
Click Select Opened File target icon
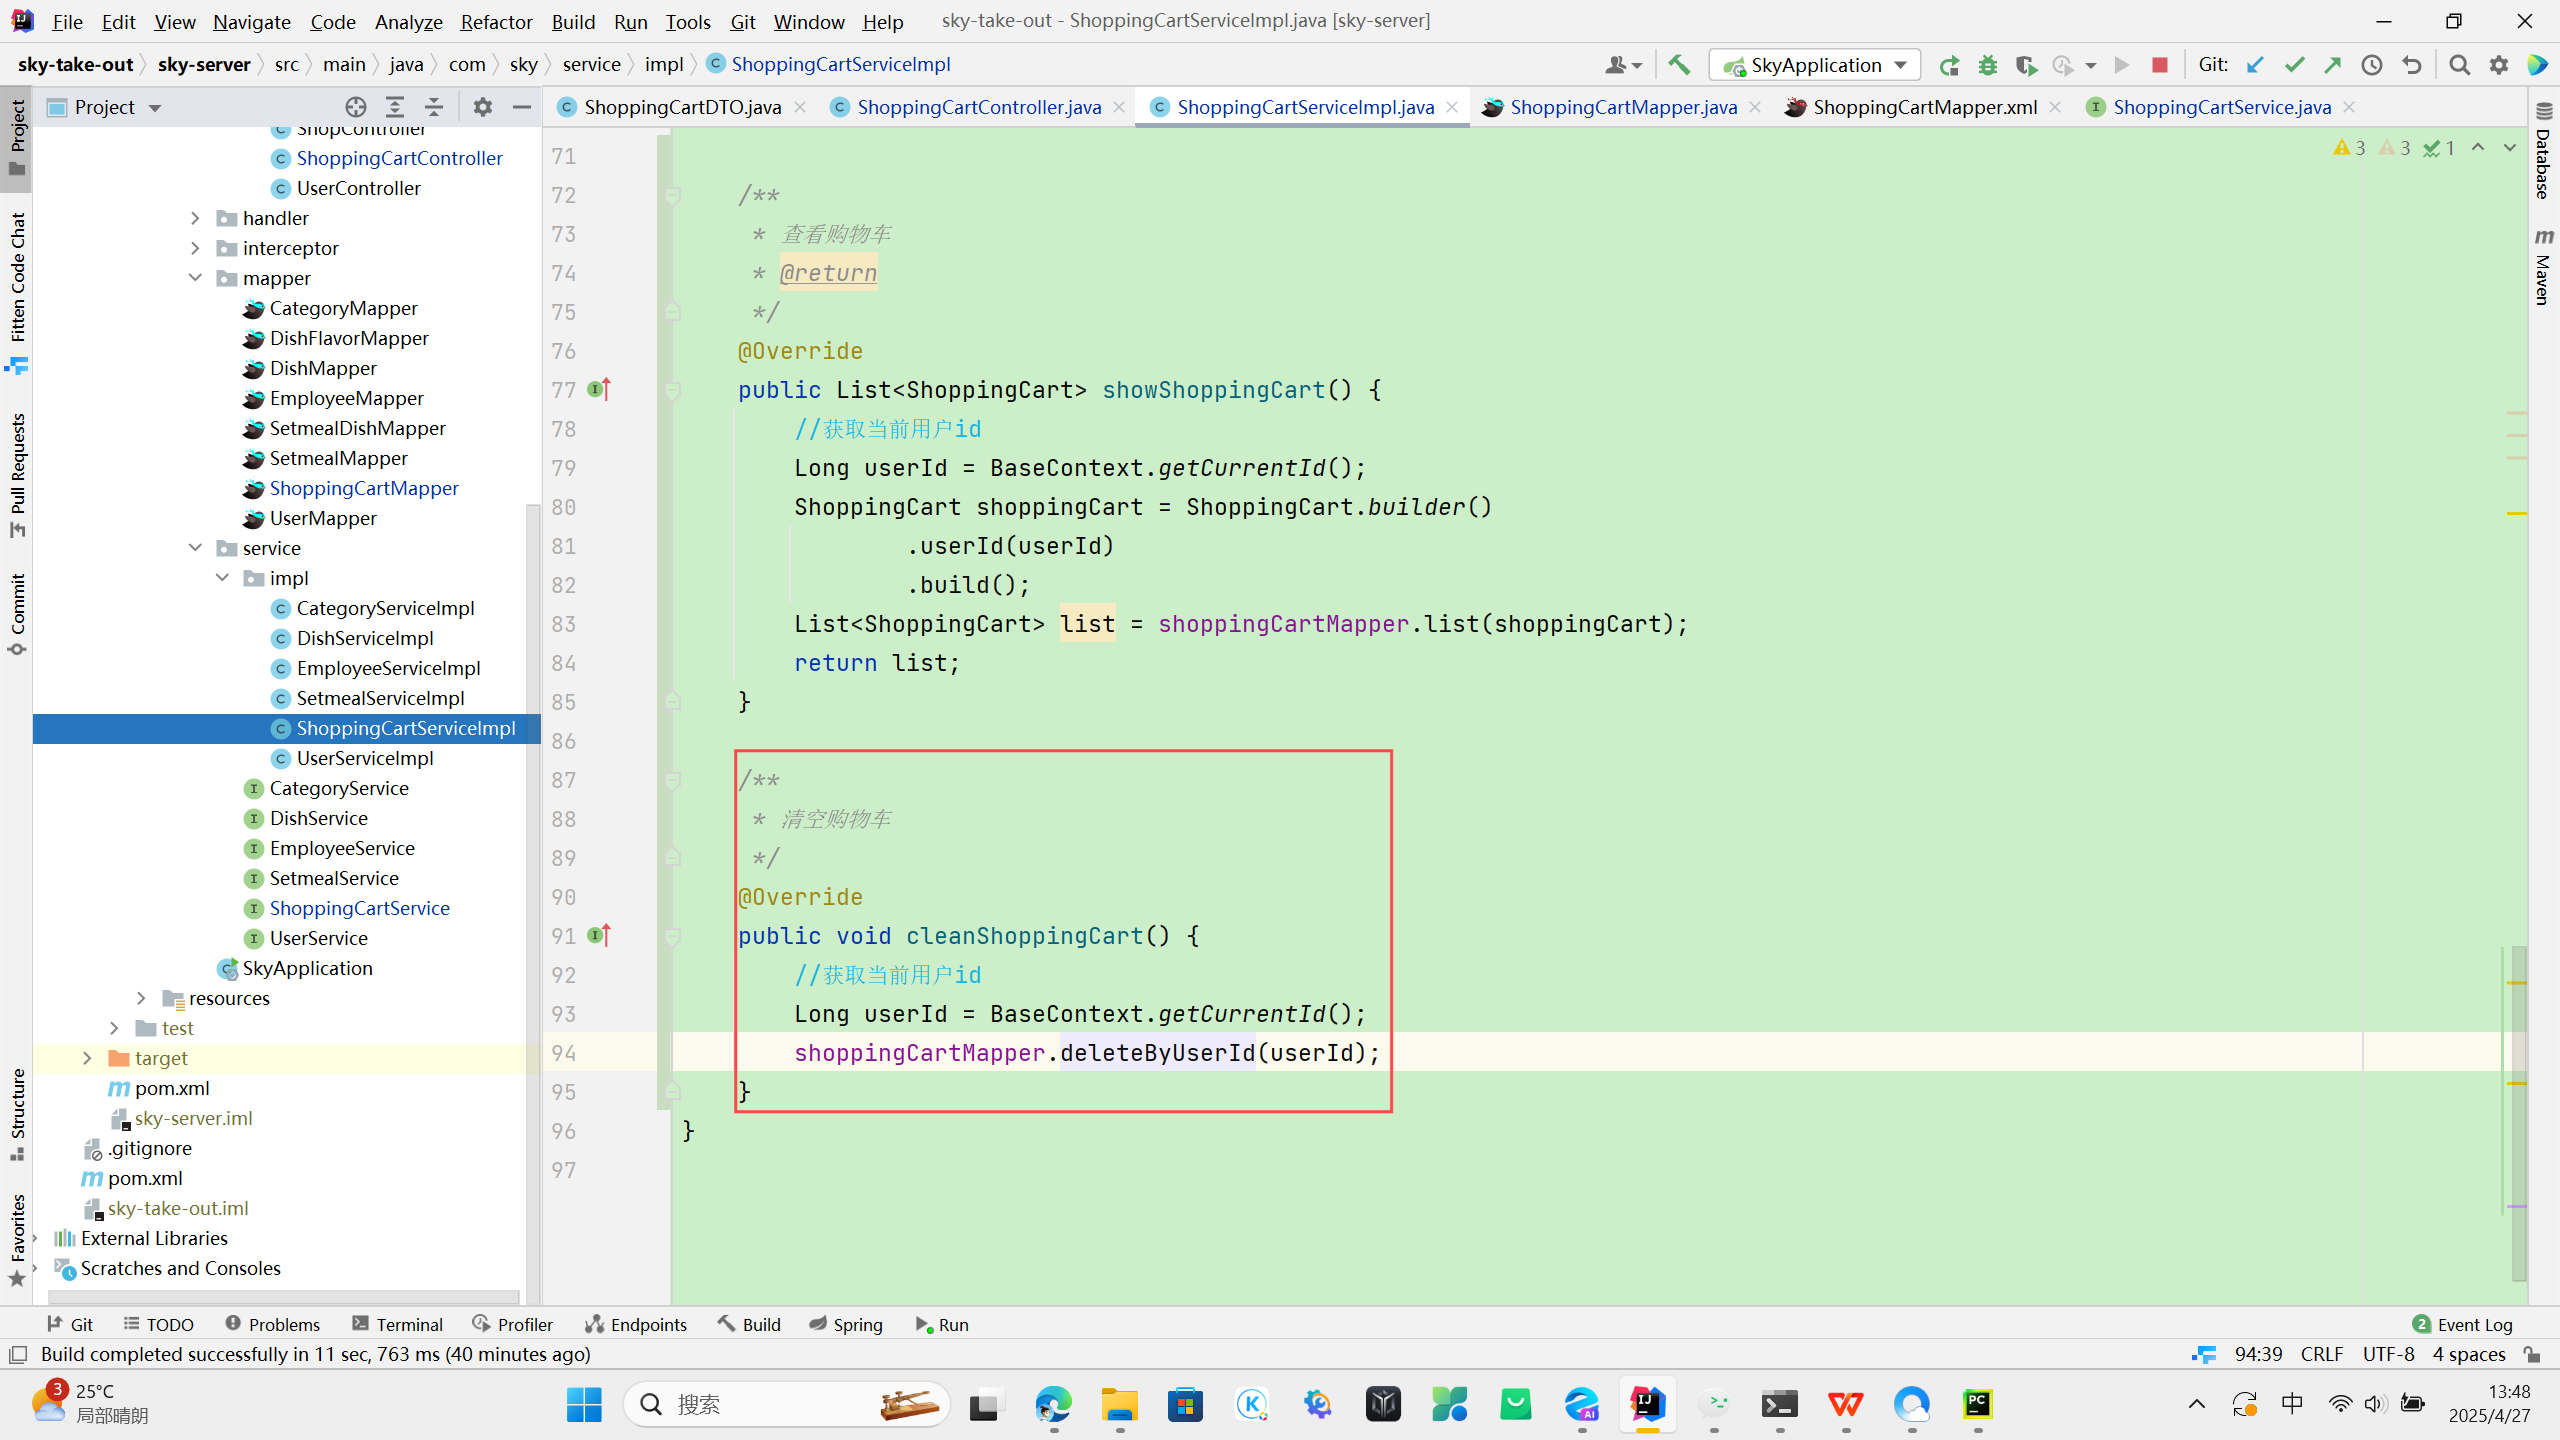click(355, 107)
